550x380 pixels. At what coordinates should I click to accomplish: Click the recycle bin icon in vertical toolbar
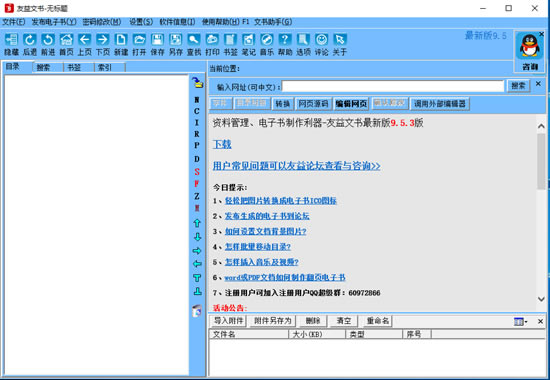197,311
